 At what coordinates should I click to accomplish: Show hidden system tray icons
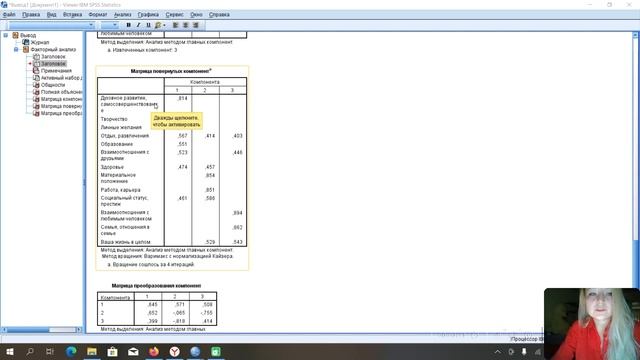click(x=498, y=351)
